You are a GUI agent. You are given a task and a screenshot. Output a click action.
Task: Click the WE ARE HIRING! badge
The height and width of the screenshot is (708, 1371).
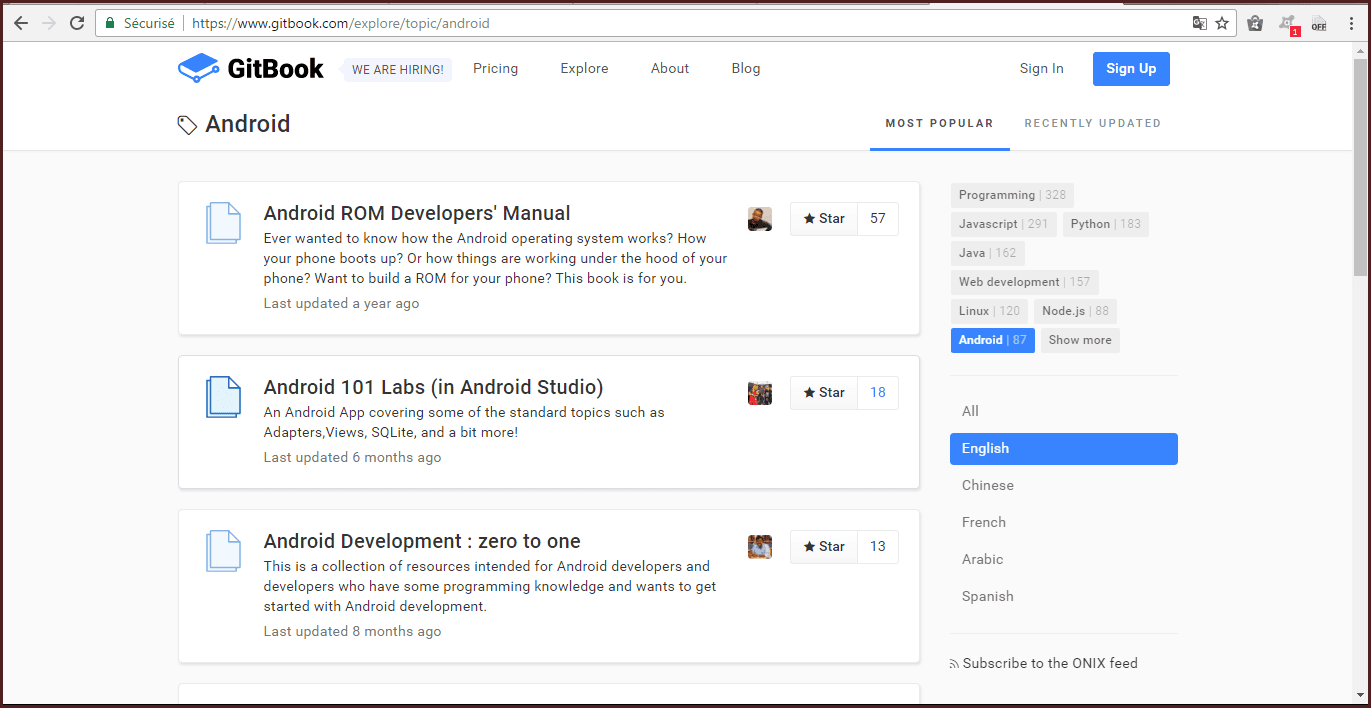(398, 70)
